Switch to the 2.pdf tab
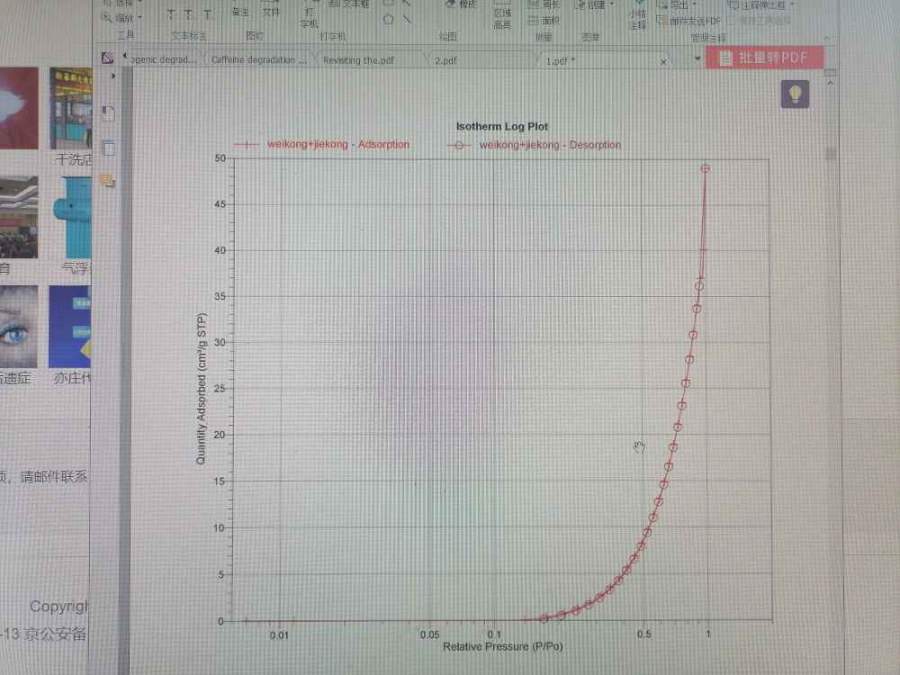Image resolution: width=900 pixels, height=675 pixels. pos(446,60)
